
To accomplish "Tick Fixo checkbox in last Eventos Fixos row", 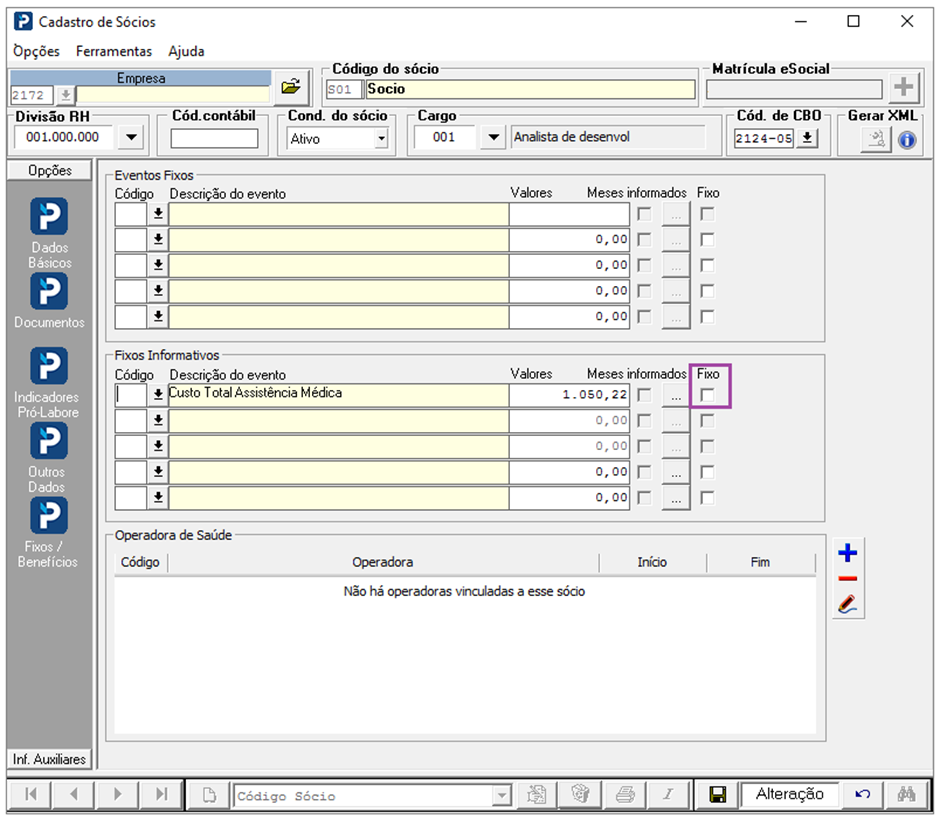I will click(x=707, y=317).
